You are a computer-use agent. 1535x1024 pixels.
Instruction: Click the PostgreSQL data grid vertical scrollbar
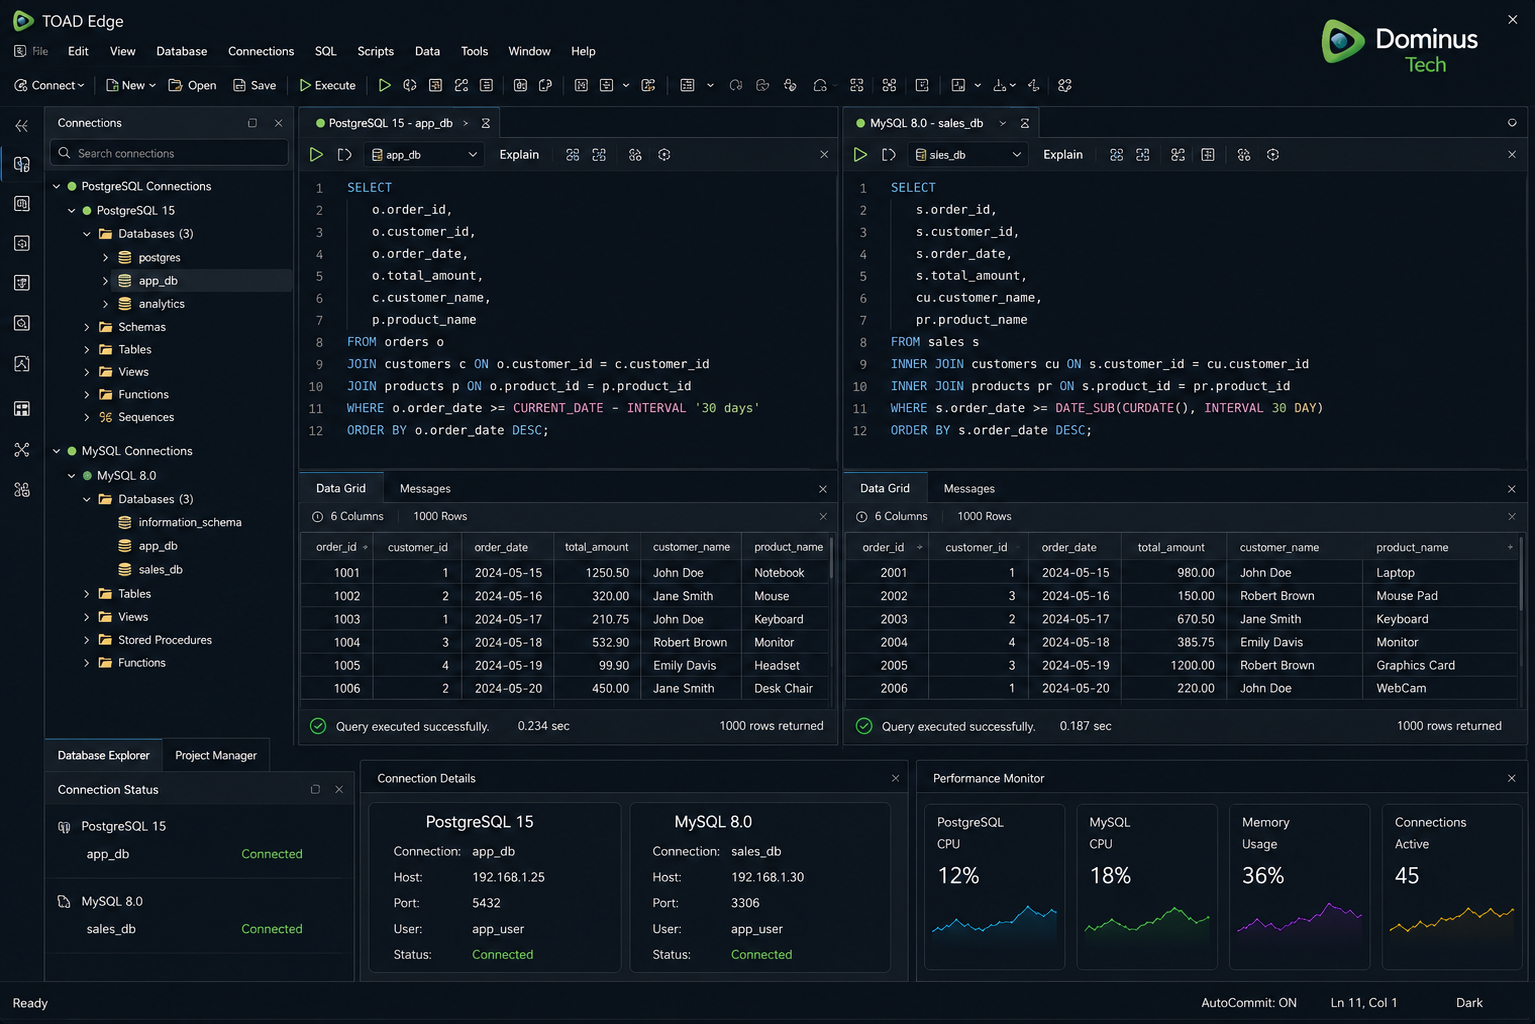pyautogui.click(x=831, y=560)
